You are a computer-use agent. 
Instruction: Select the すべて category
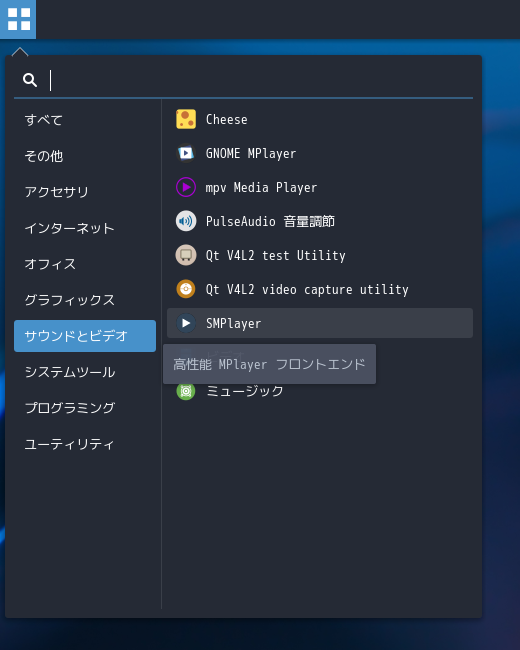[x=85, y=120]
